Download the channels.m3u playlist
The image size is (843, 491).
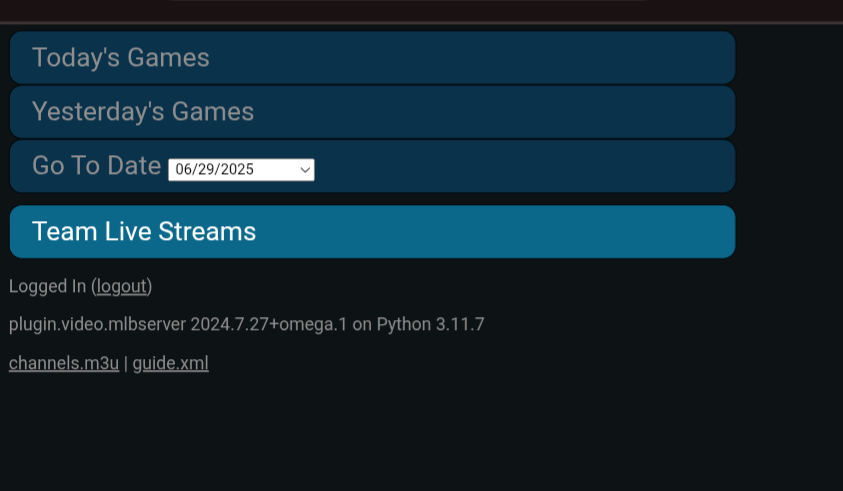(64, 363)
